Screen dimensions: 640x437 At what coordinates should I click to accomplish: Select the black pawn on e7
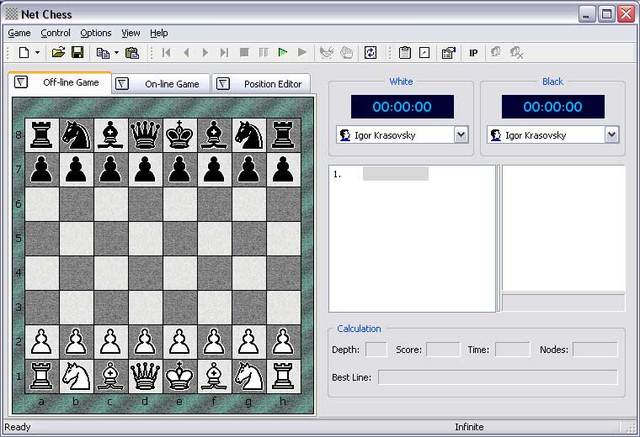179,170
